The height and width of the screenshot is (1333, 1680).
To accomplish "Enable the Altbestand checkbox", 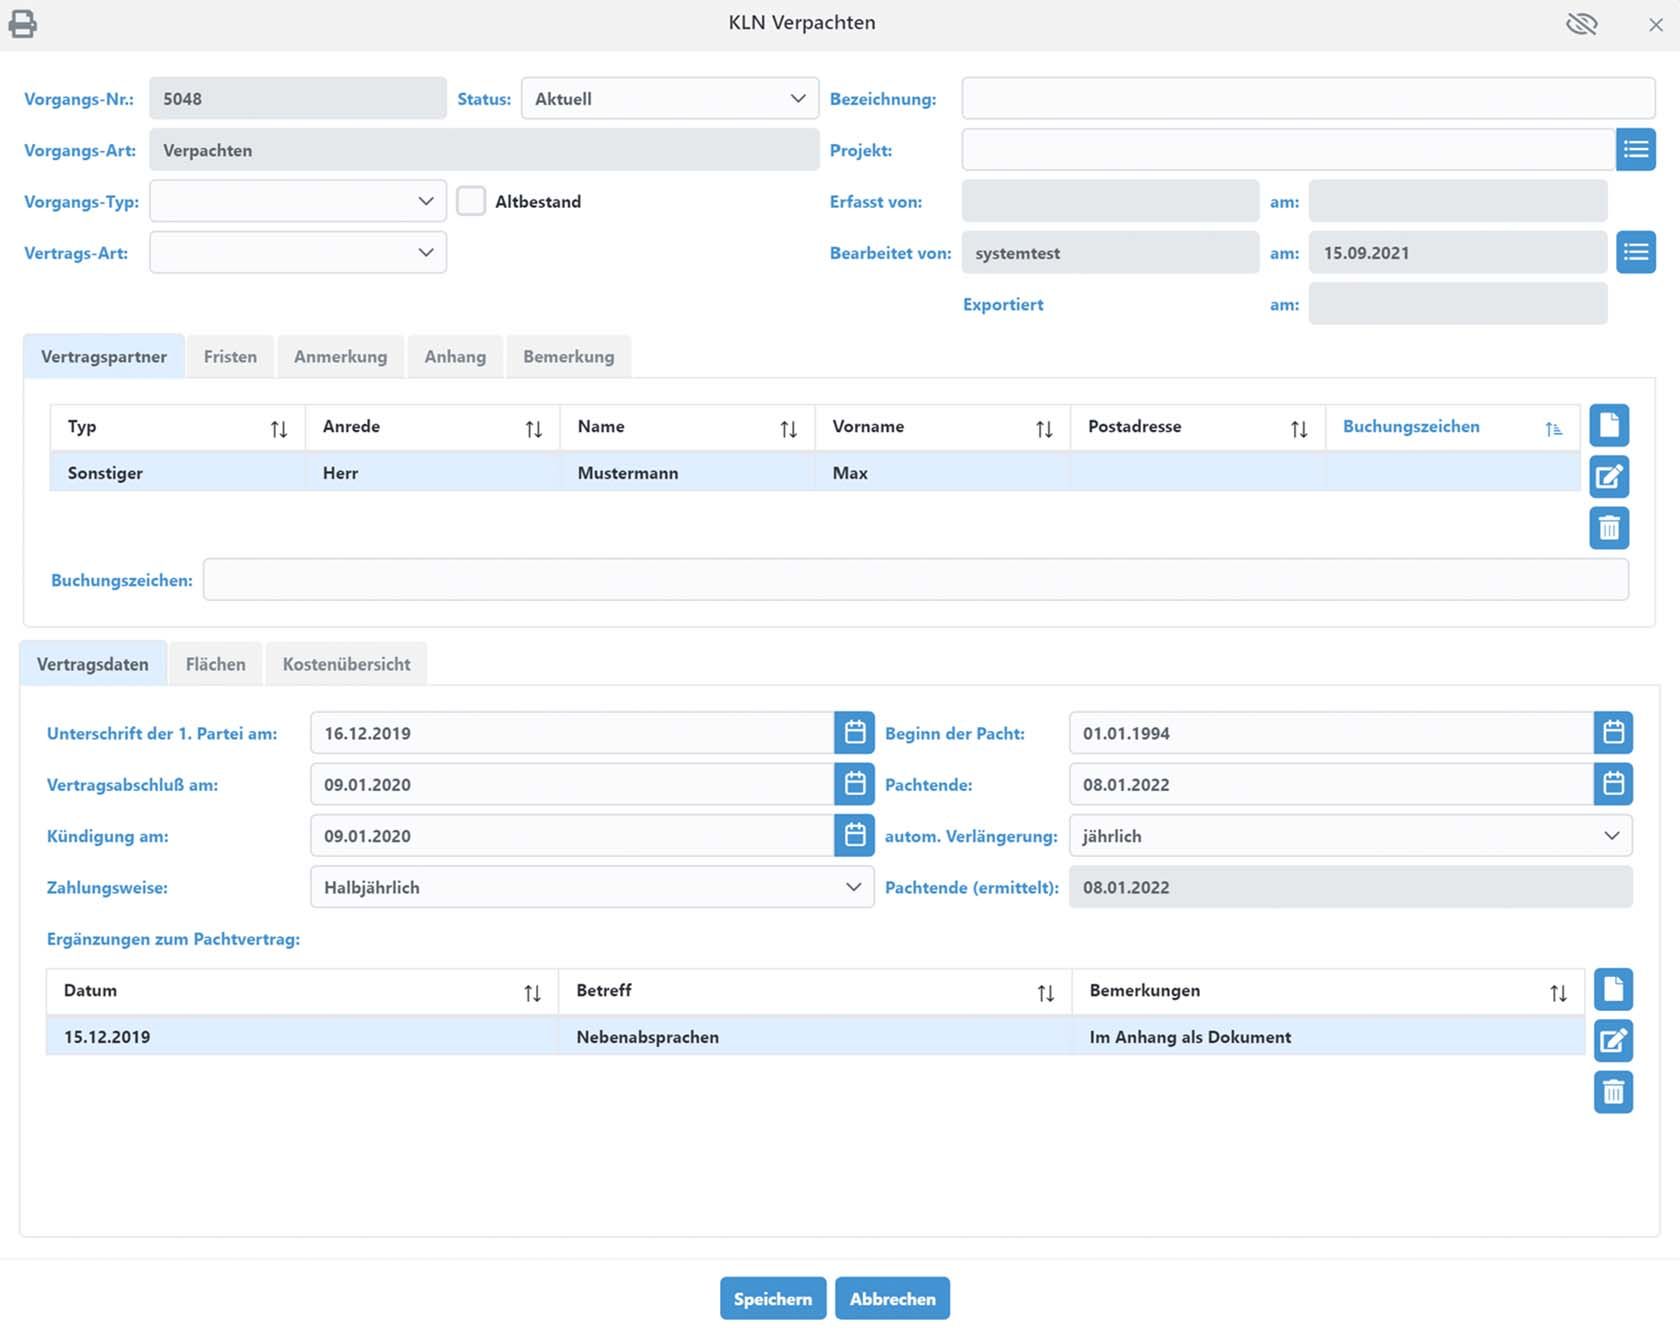I will [471, 201].
